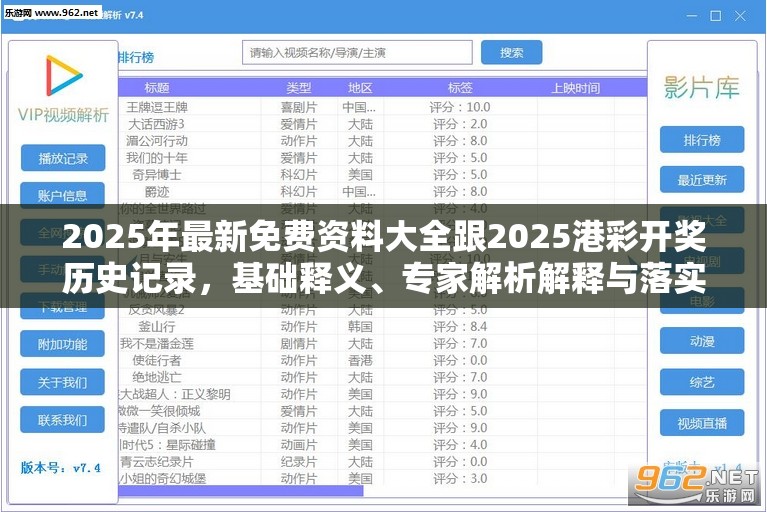Select the 特遣队/自杀小队 title

162,428
